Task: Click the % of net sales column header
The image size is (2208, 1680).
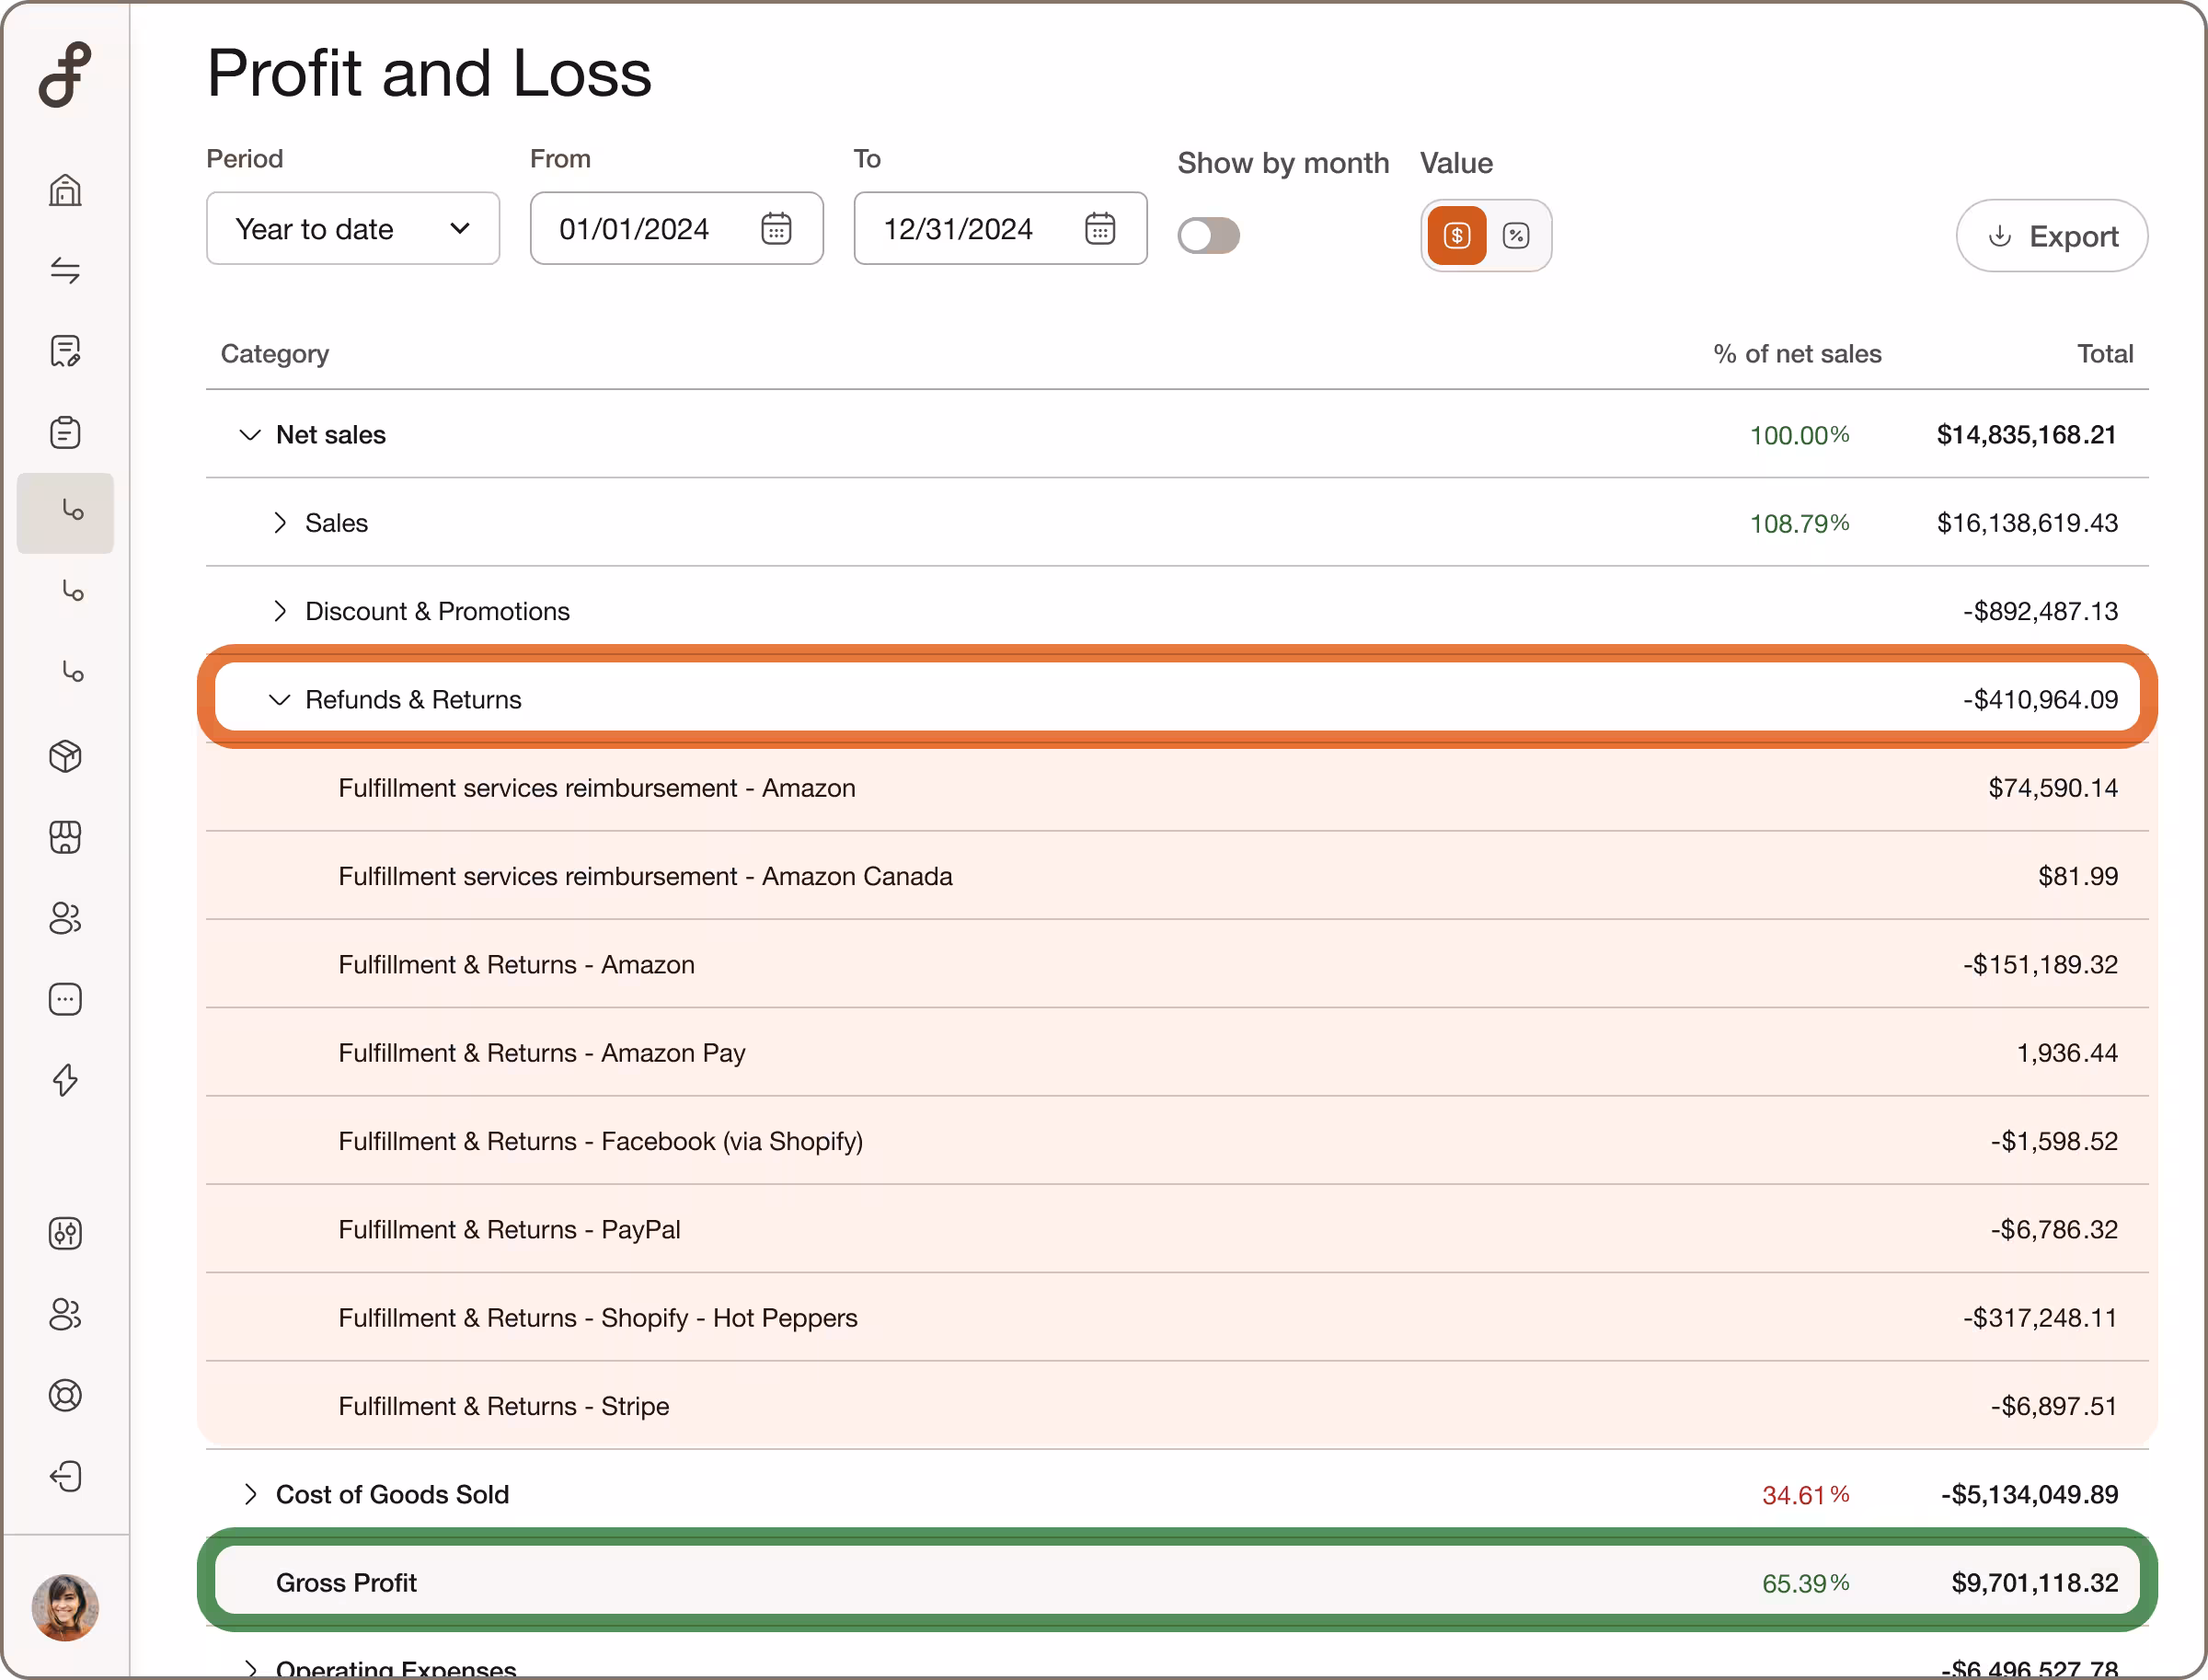Action: [1797, 354]
